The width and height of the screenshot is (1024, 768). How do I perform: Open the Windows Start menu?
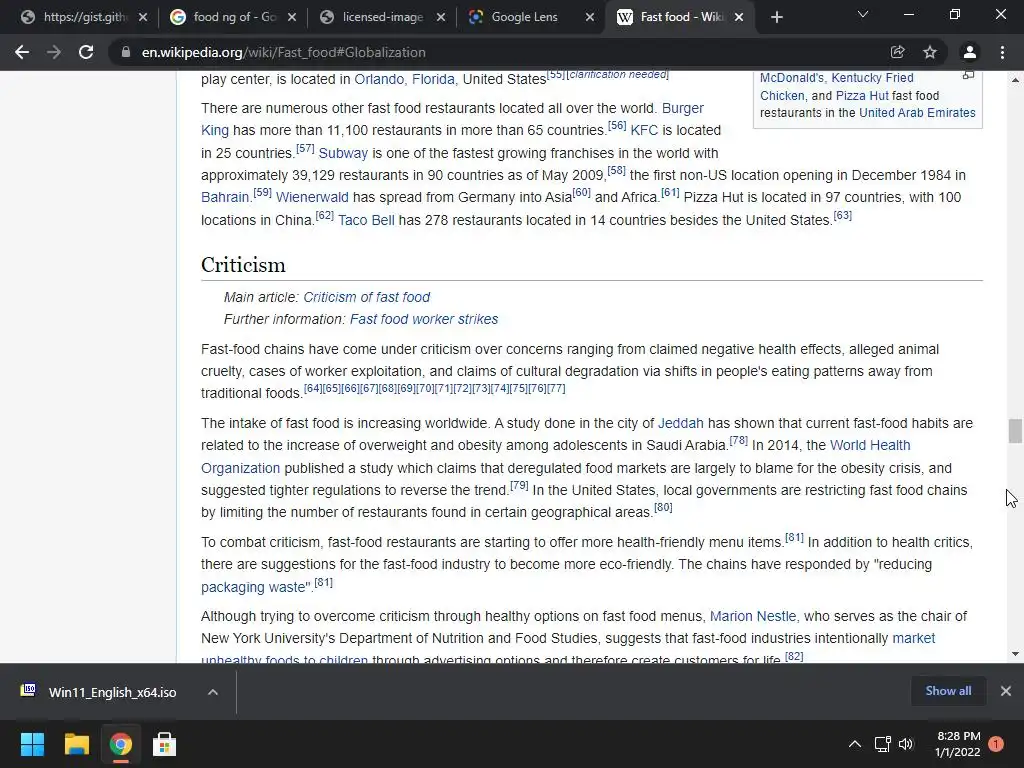32,744
